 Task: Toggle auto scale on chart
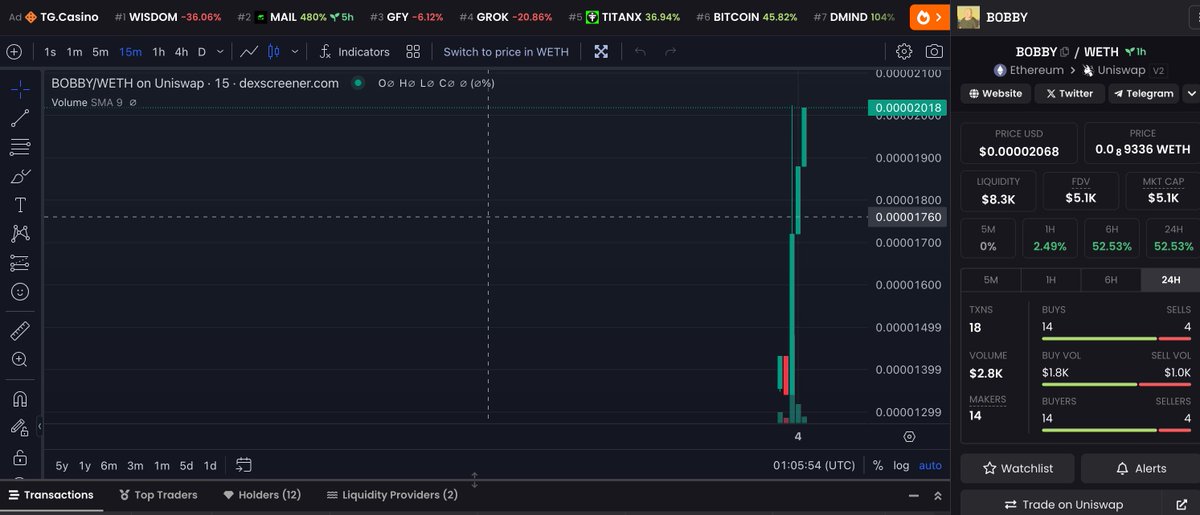point(930,465)
